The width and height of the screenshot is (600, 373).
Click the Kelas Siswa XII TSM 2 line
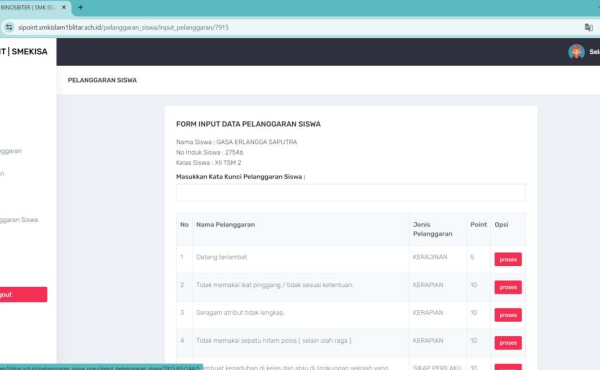click(209, 163)
